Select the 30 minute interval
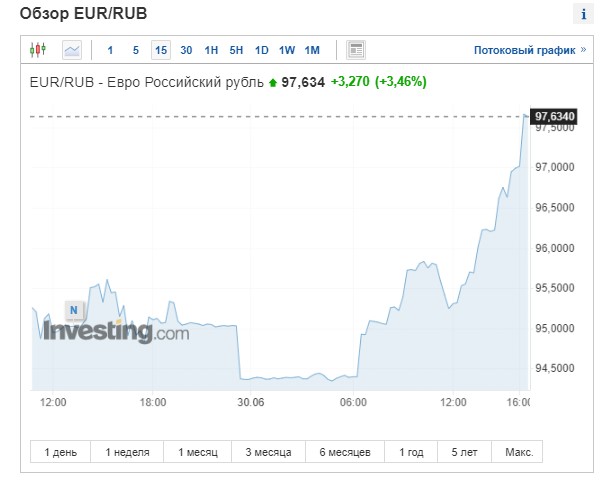 pos(186,50)
